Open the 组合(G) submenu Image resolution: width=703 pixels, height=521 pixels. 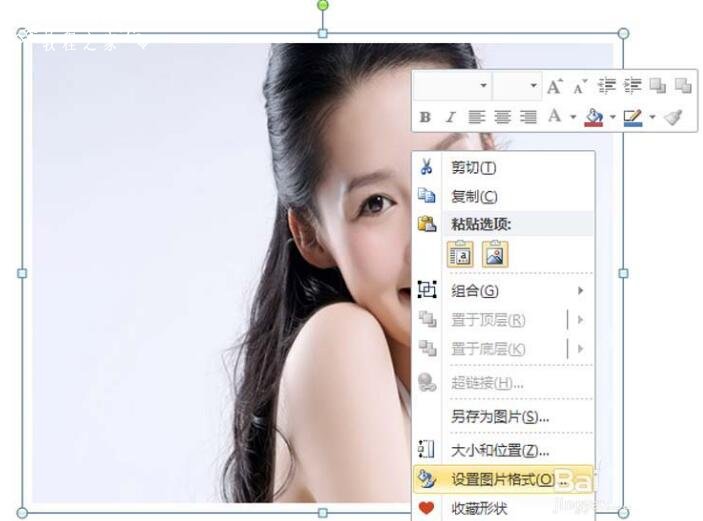click(503, 291)
